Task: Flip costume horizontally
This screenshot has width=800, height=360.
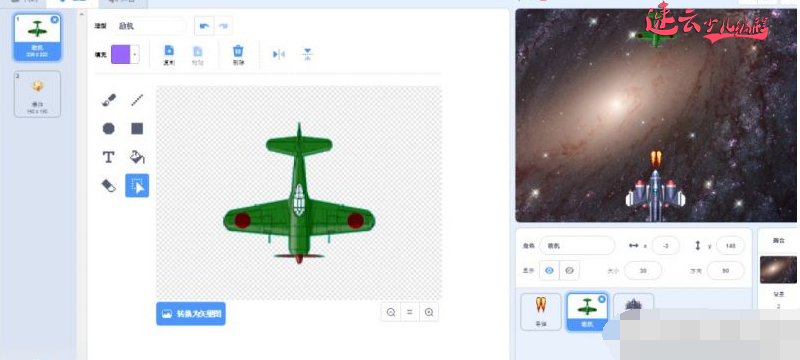Action: click(x=279, y=54)
